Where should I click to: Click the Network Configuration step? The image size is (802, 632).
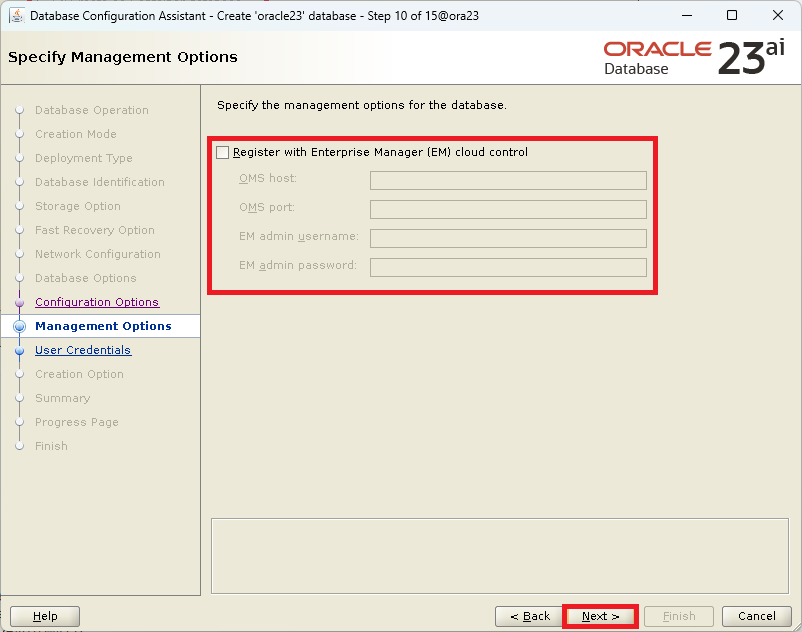click(x=98, y=254)
